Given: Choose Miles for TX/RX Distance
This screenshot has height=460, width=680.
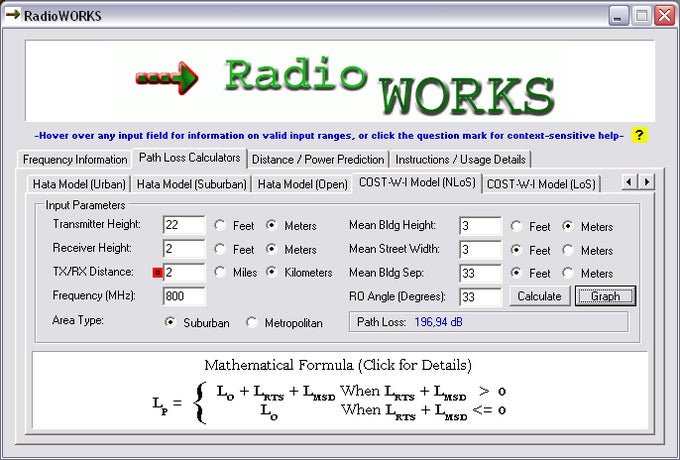Looking at the screenshot, I should click(x=236, y=272).
